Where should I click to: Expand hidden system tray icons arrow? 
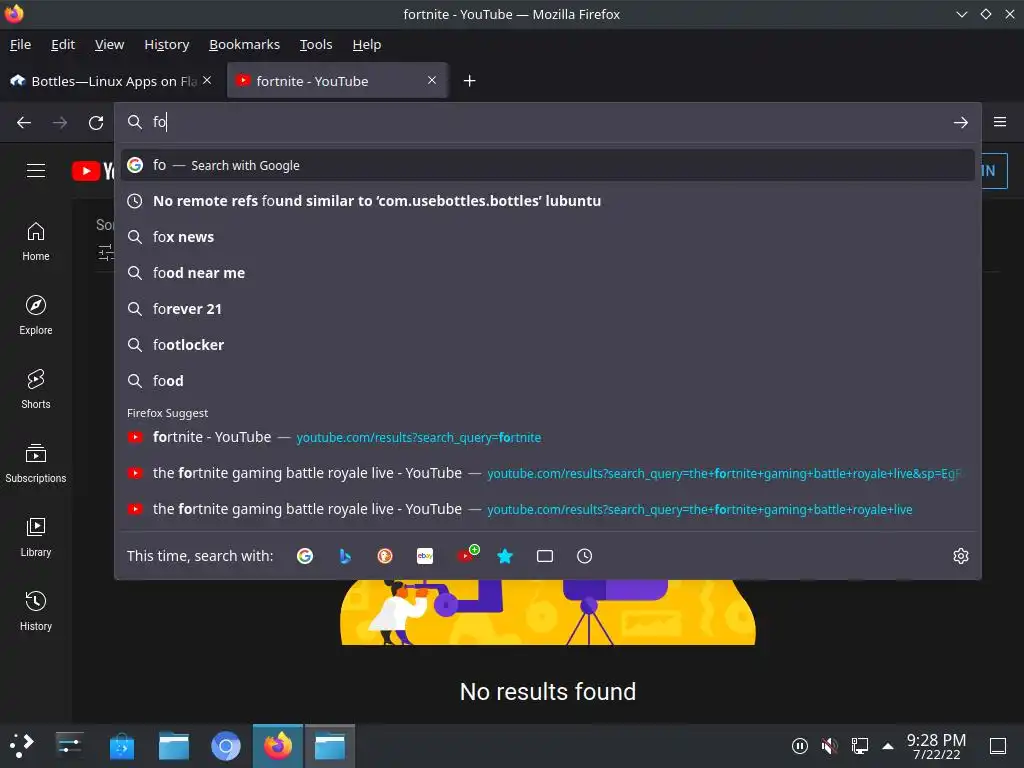tap(888, 746)
